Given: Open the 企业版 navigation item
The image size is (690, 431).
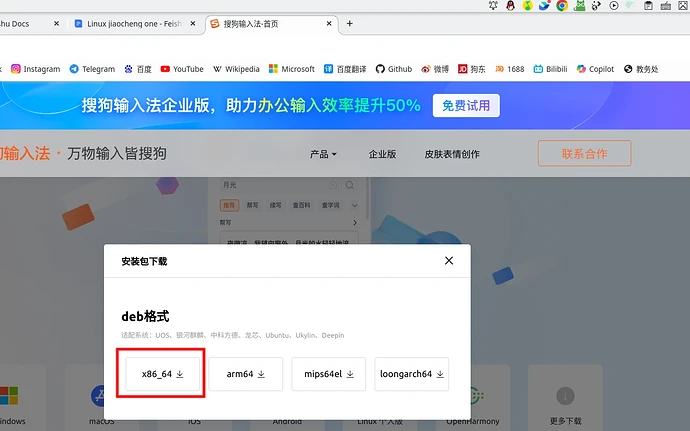Looking at the screenshot, I should point(382,154).
